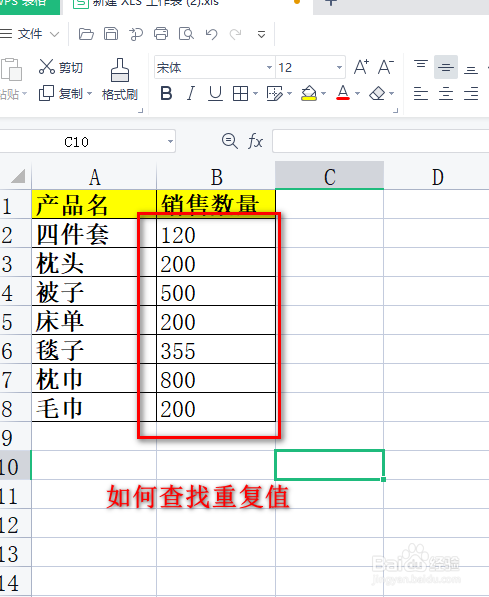Viewport: 489px width, 597px height.
Task: Click the eraser clear formatting icon
Action: (377, 93)
